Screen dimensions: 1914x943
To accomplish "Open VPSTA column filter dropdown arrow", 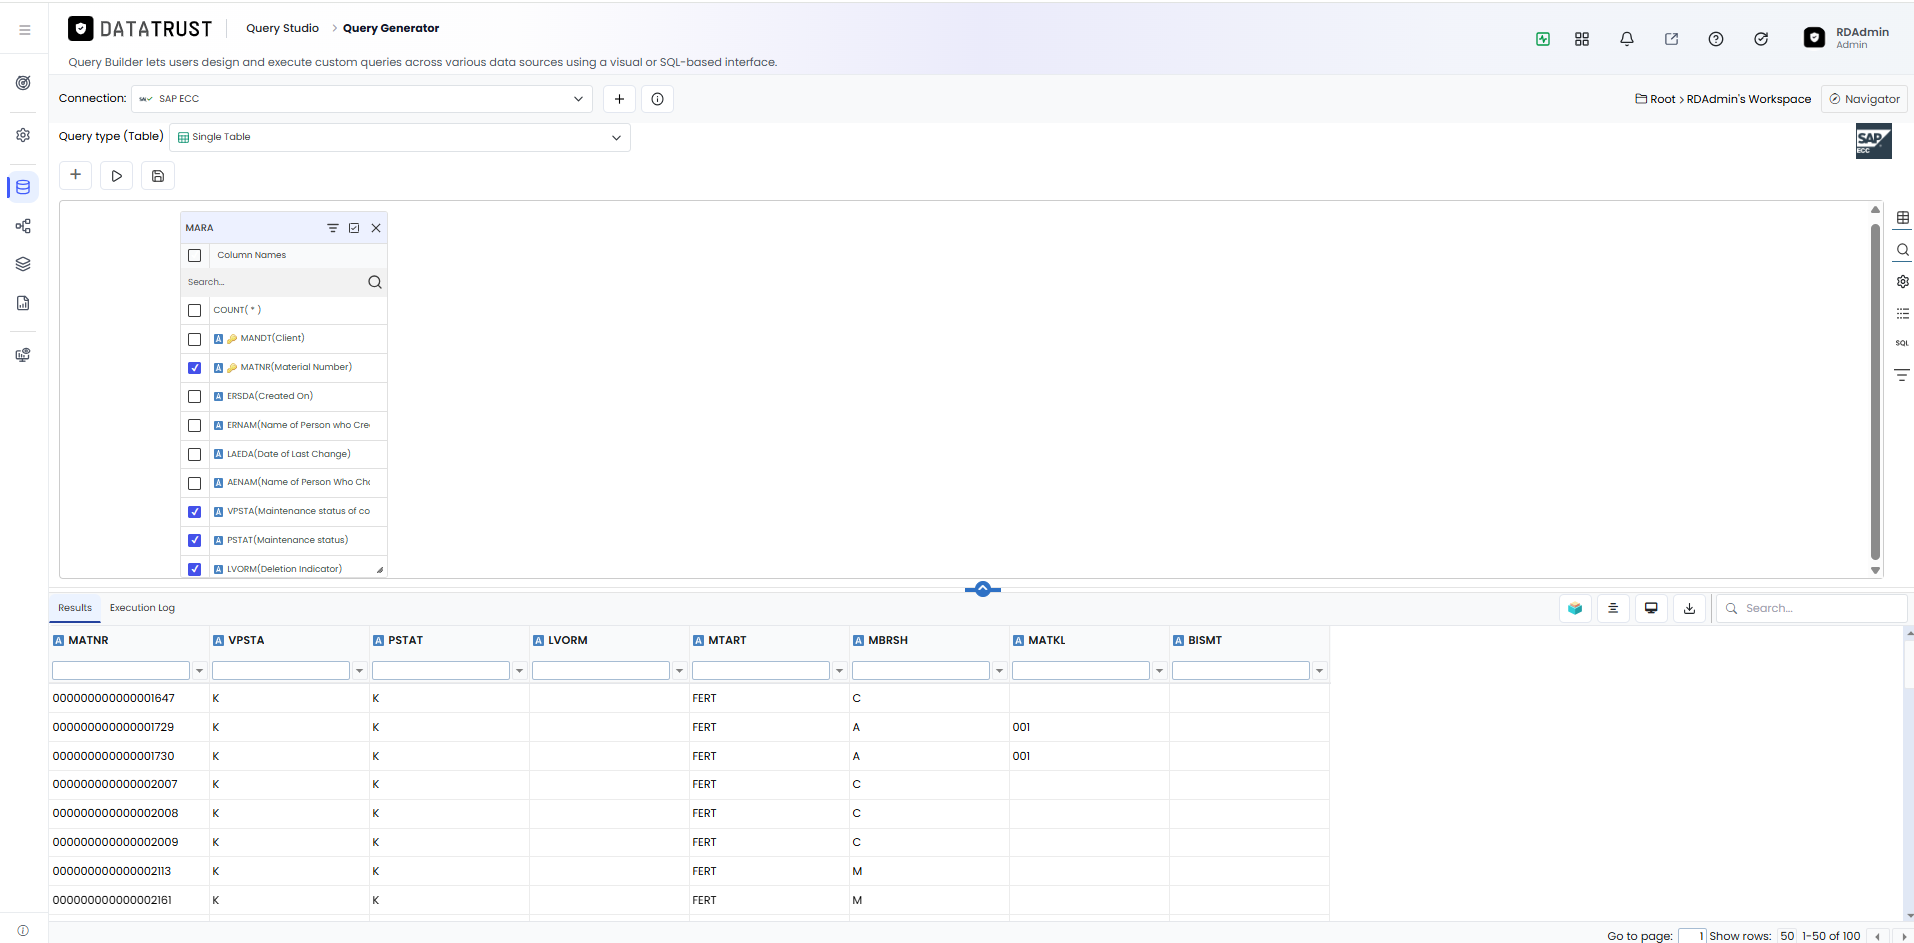I will point(359,671).
